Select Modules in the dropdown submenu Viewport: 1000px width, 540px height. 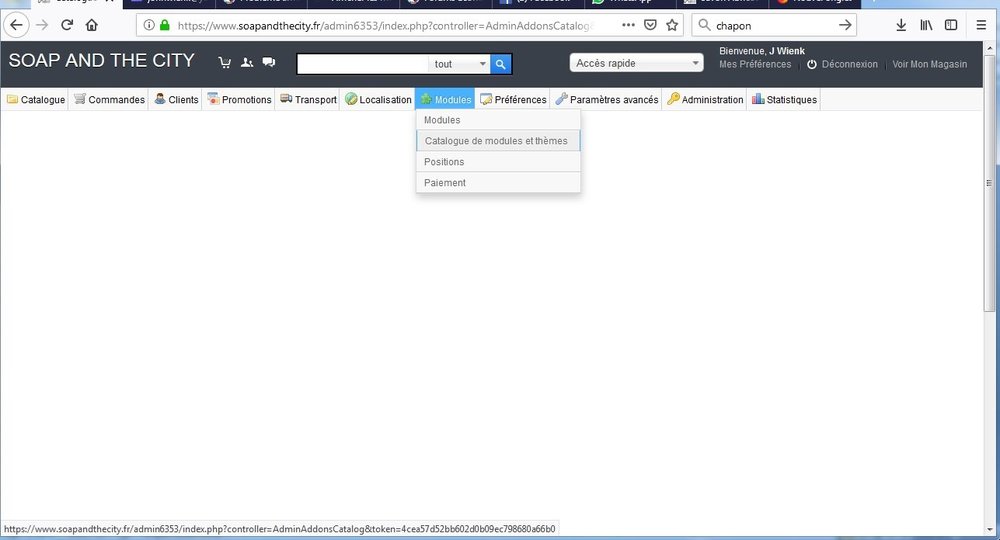click(498, 120)
